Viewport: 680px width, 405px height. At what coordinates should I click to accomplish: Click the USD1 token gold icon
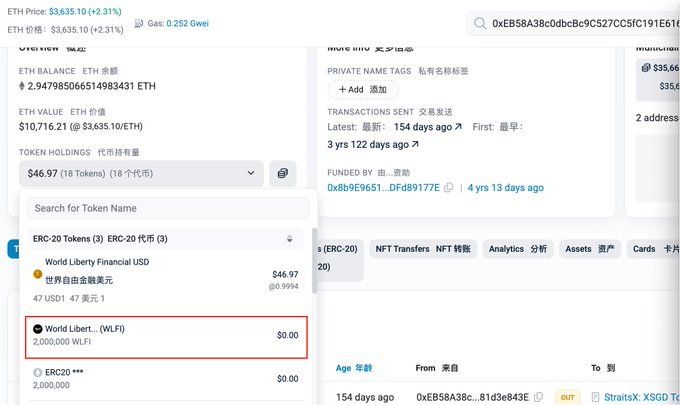(38, 274)
